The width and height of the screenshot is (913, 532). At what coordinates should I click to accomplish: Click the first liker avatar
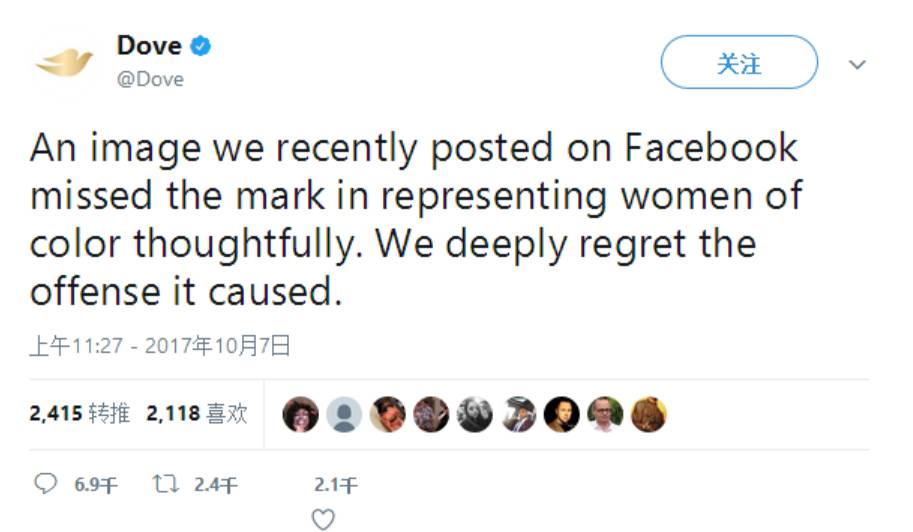click(x=300, y=414)
